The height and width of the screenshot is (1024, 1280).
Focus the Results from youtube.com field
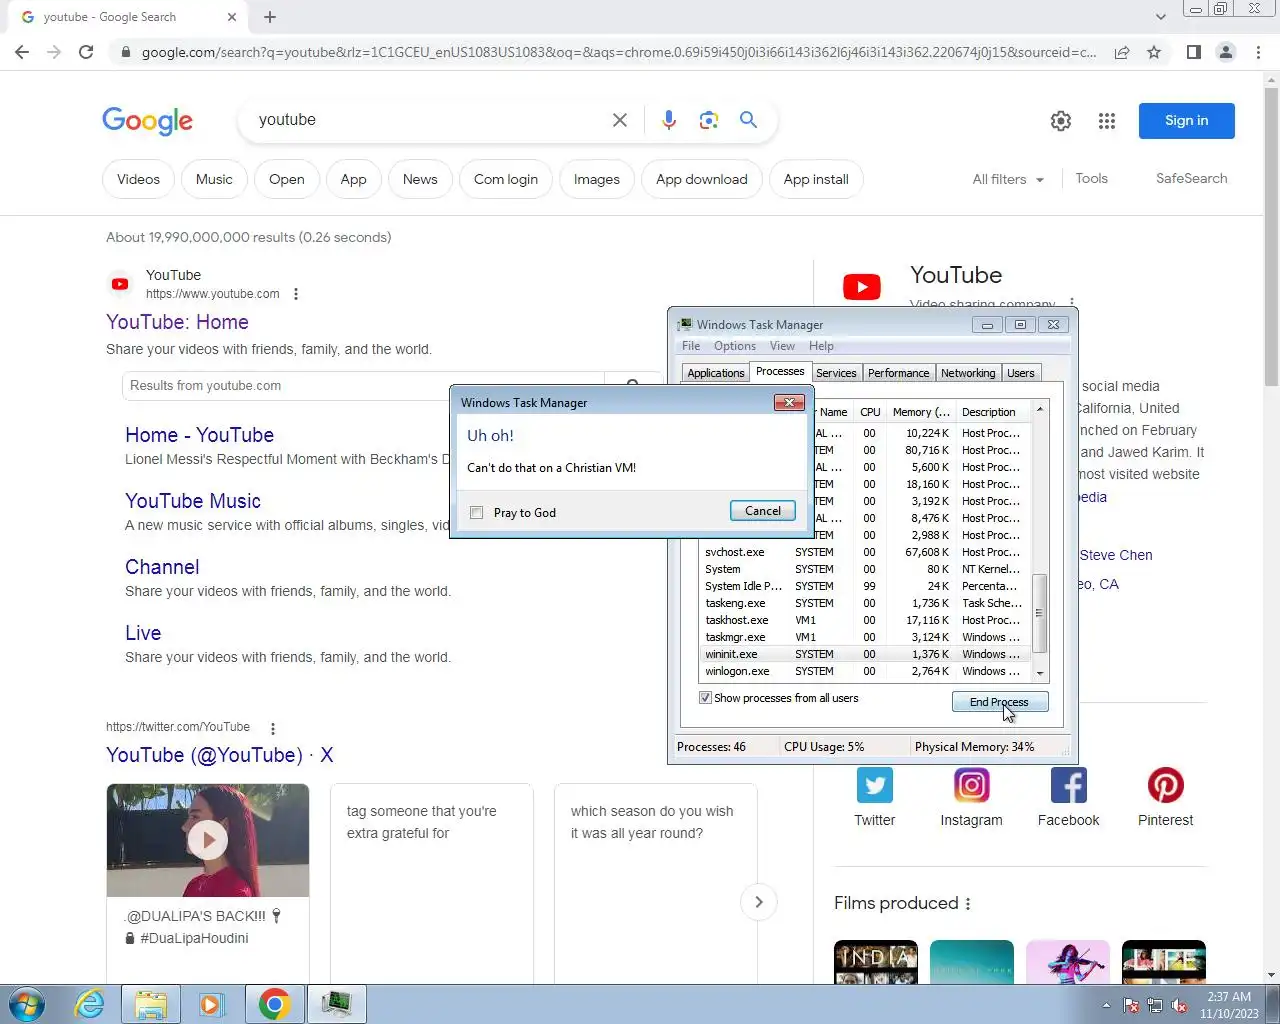pos(365,386)
